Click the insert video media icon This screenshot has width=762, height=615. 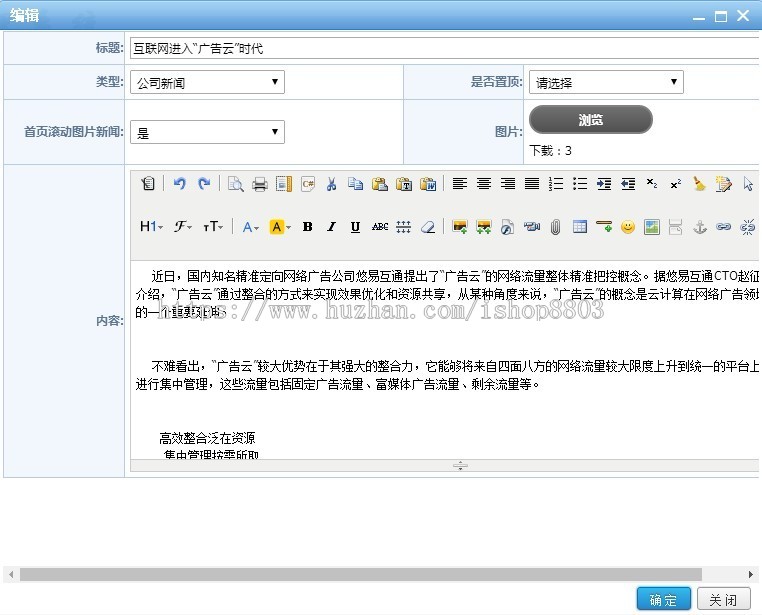pos(532,226)
